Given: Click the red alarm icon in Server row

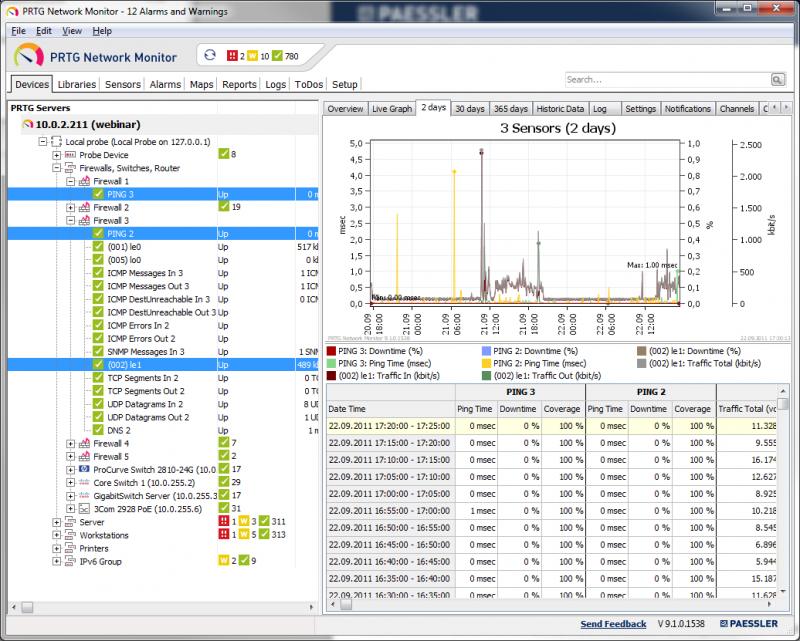Looking at the screenshot, I should point(223,521).
